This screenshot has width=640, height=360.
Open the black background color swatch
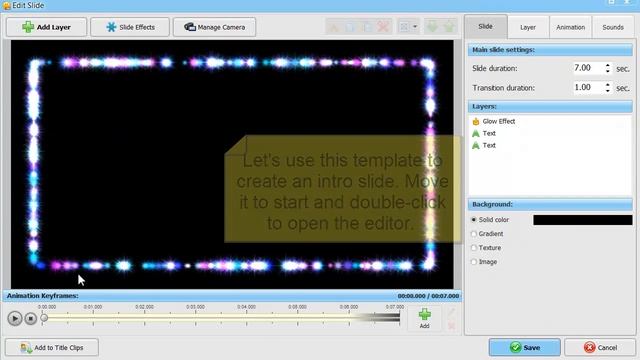click(582, 220)
